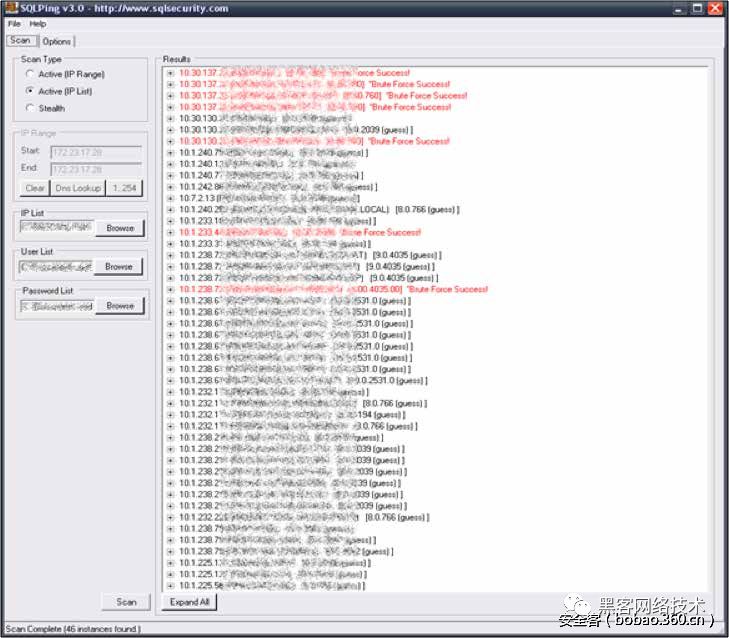729x638 pixels.
Task: Click Expand All below the results
Action: [x=189, y=602]
